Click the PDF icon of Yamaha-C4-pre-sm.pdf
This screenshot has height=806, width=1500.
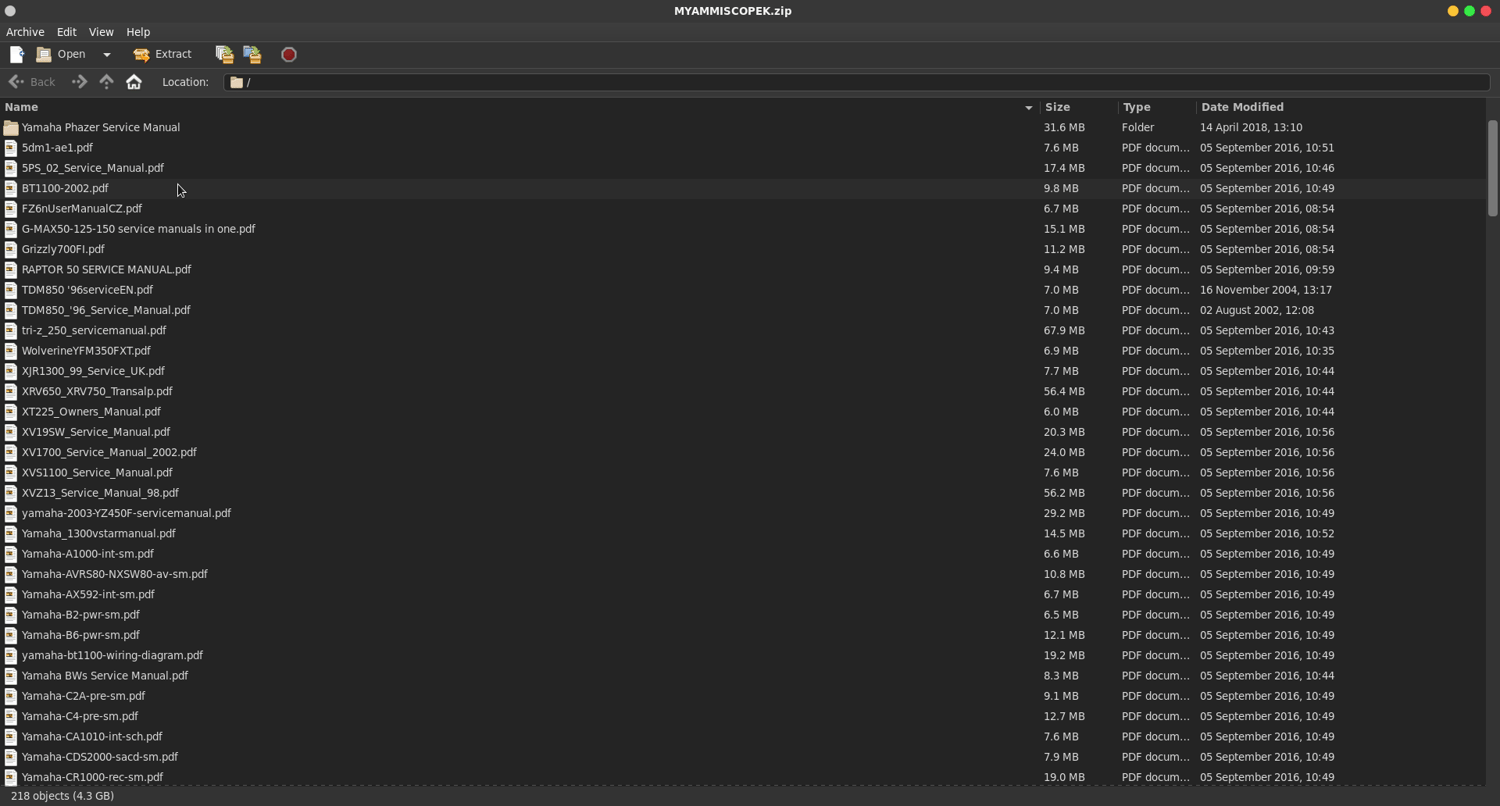(x=11, y=716)
